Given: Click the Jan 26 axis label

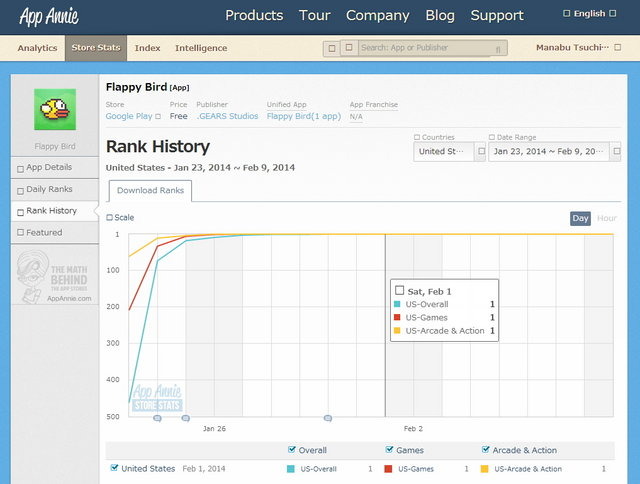Looking at the screenshot, I should pyautogui.click(x=214, y=428).
